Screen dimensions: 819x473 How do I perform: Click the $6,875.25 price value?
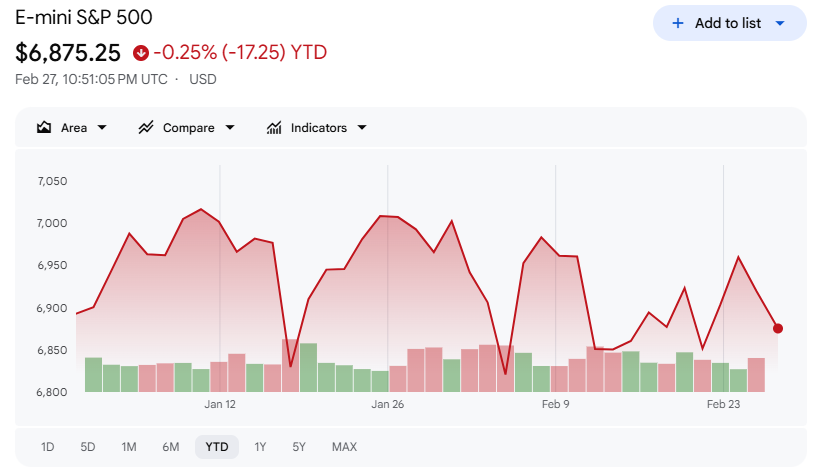68,53
